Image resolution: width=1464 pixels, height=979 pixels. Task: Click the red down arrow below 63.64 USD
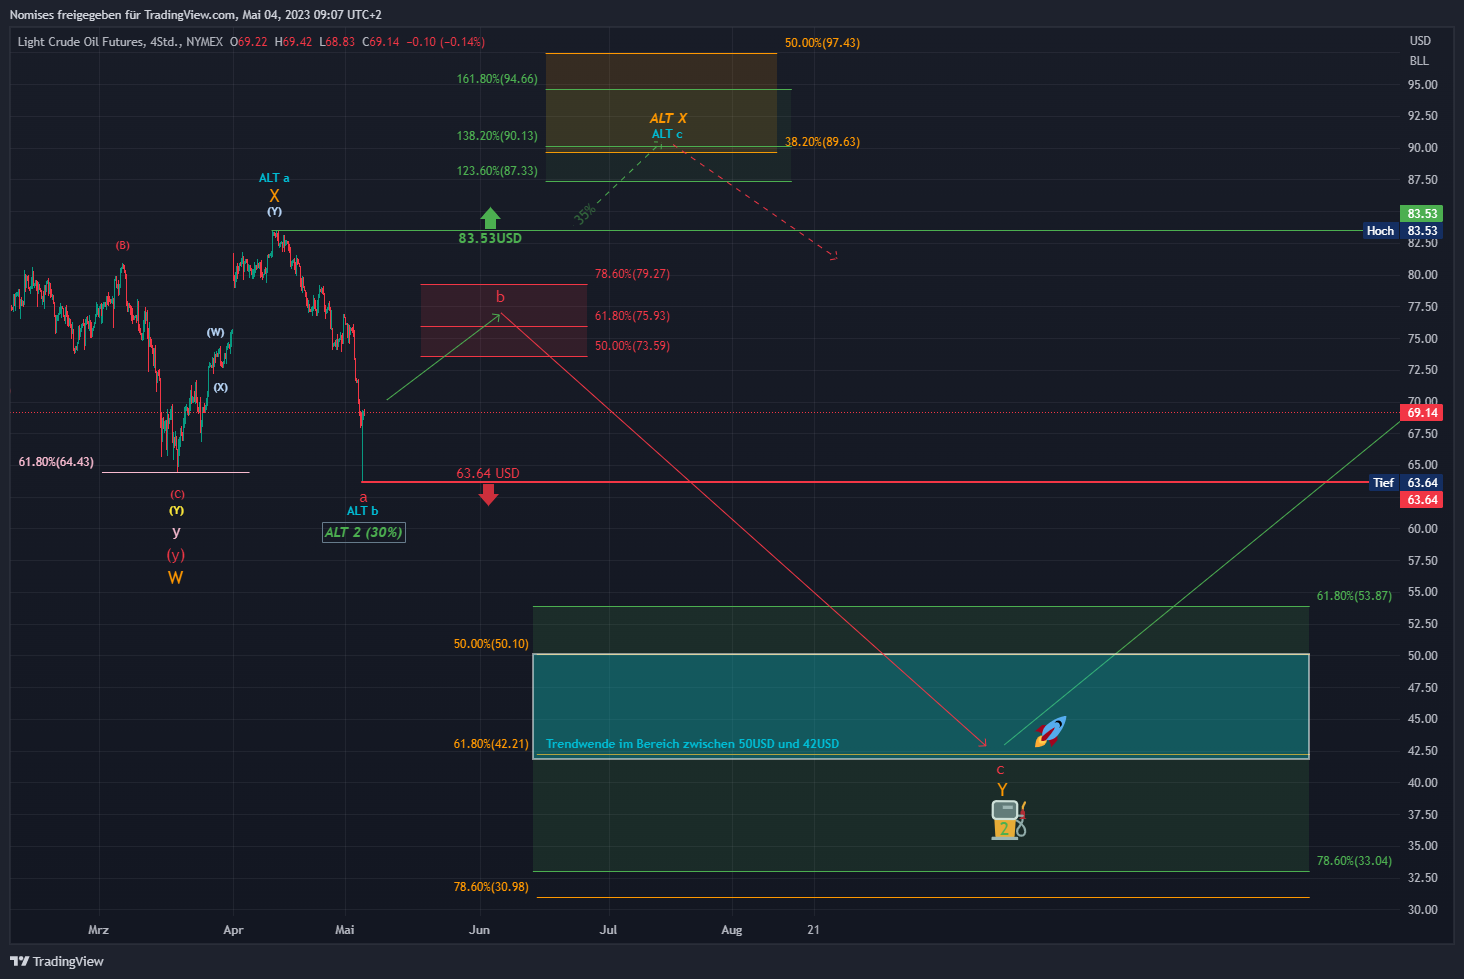pyautogui.click(x=488, y=494)
